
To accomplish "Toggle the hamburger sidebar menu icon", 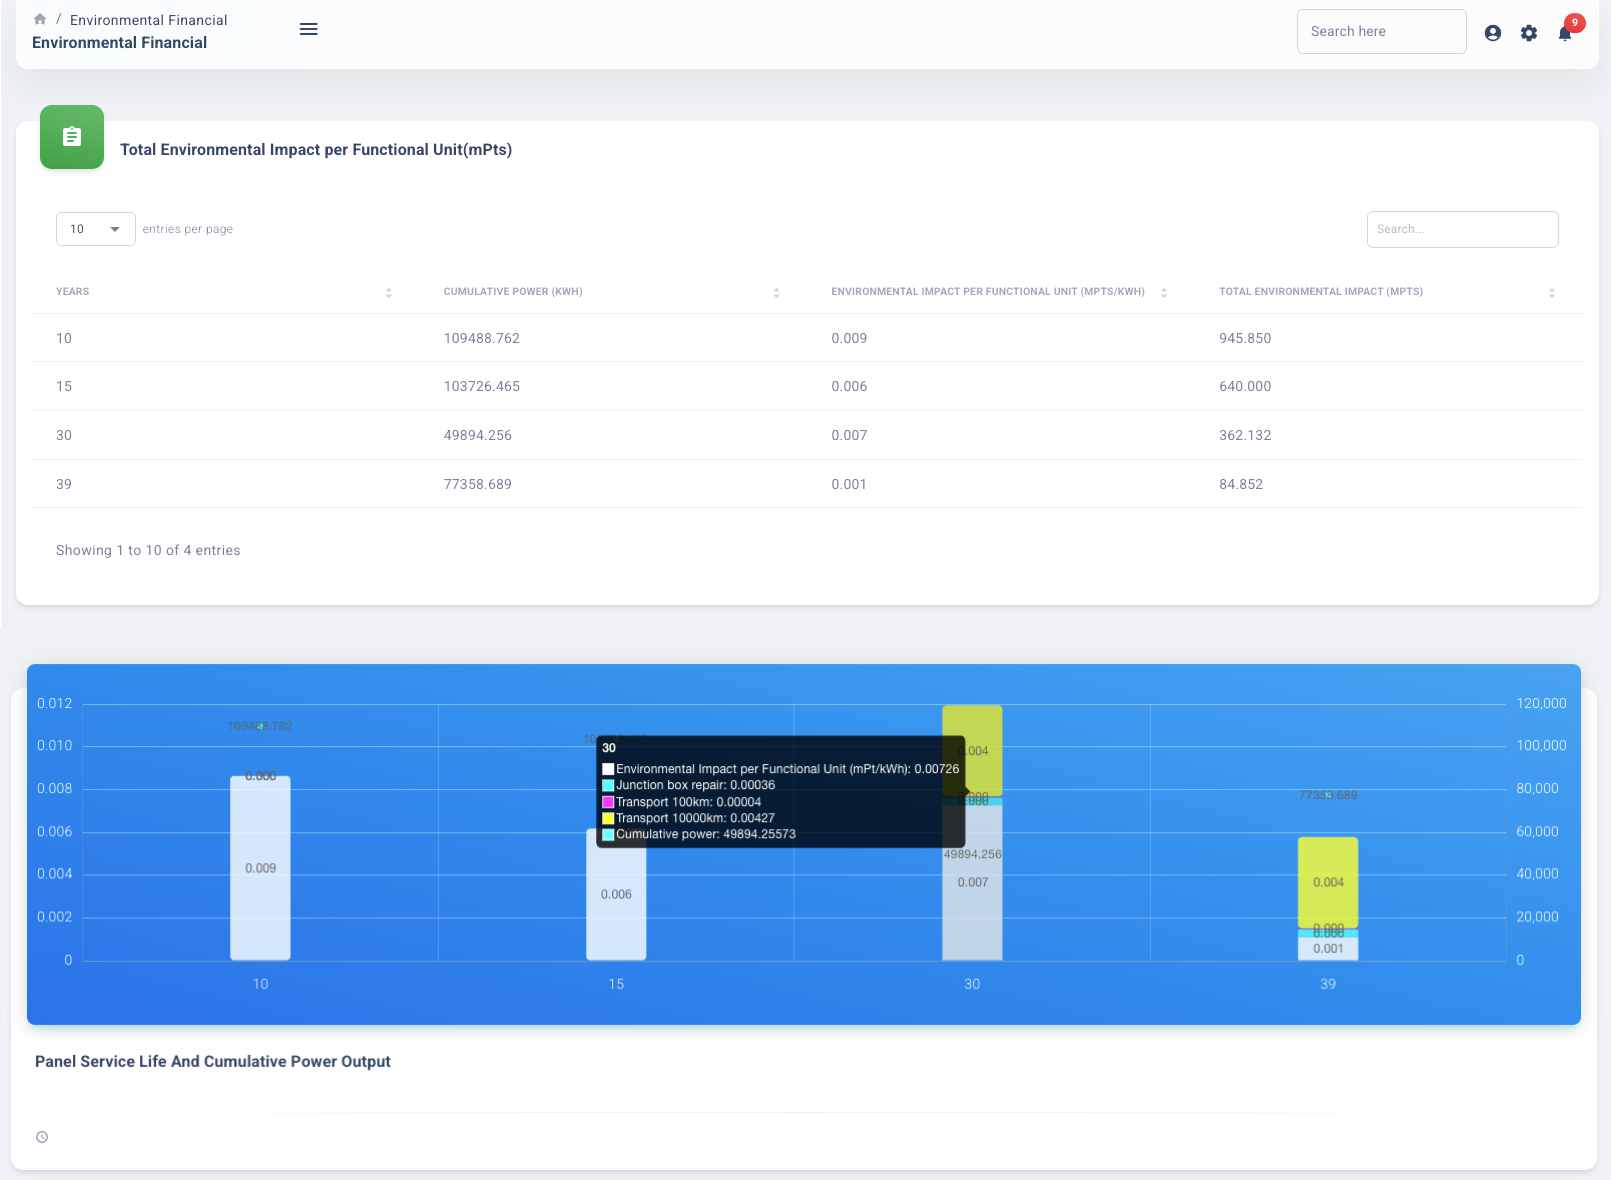I will tap(309, 29).
